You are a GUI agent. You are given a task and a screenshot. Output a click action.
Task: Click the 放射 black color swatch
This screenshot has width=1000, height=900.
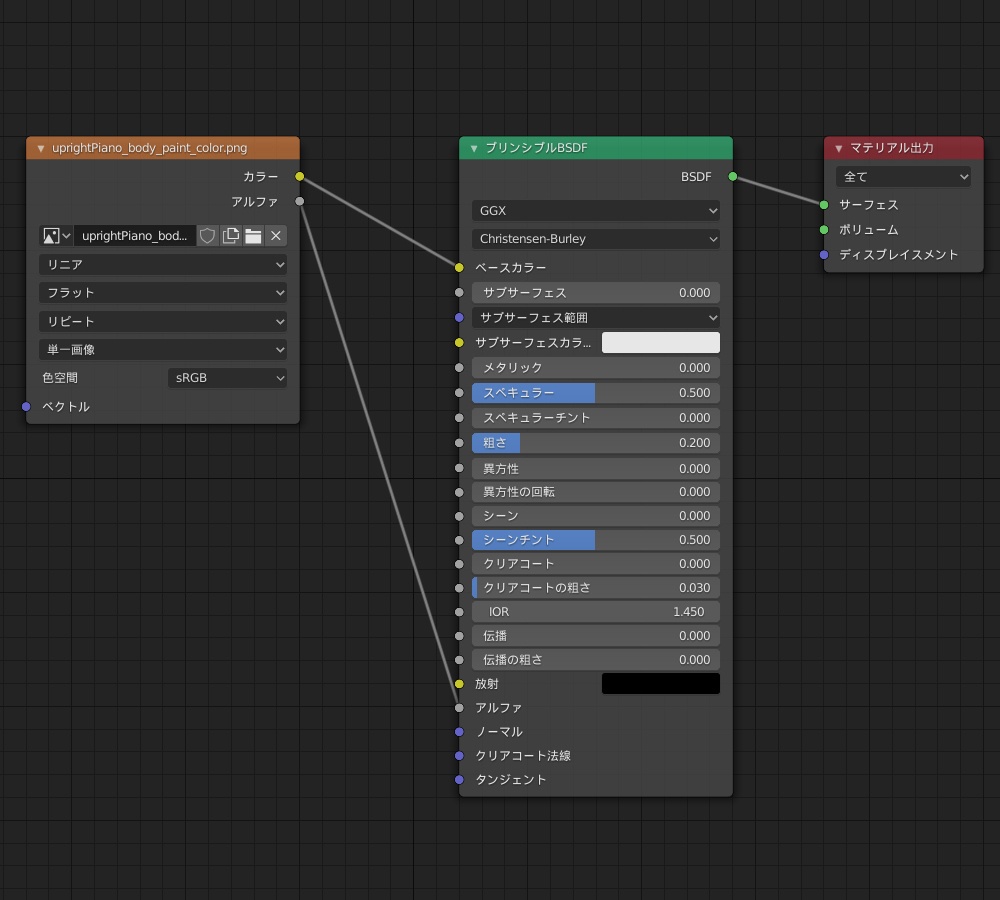661,684
